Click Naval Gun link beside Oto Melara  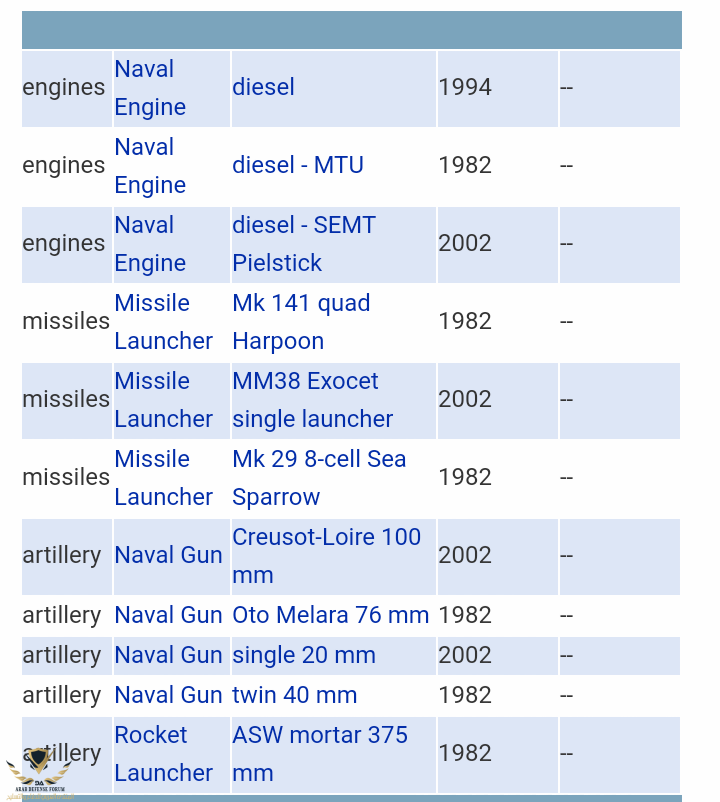click(168, 615)
